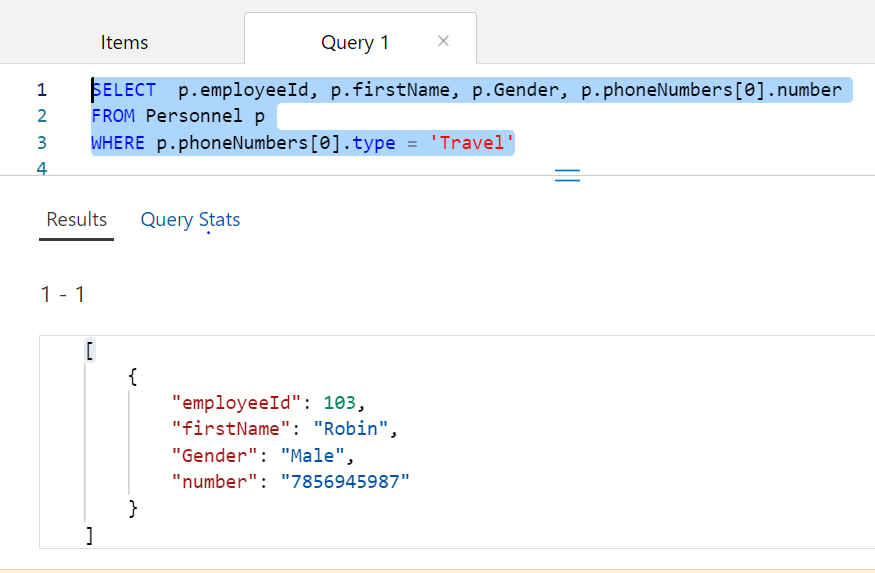
Task: Click the 'Travel' string literal
Action: (x=472, y=143)
